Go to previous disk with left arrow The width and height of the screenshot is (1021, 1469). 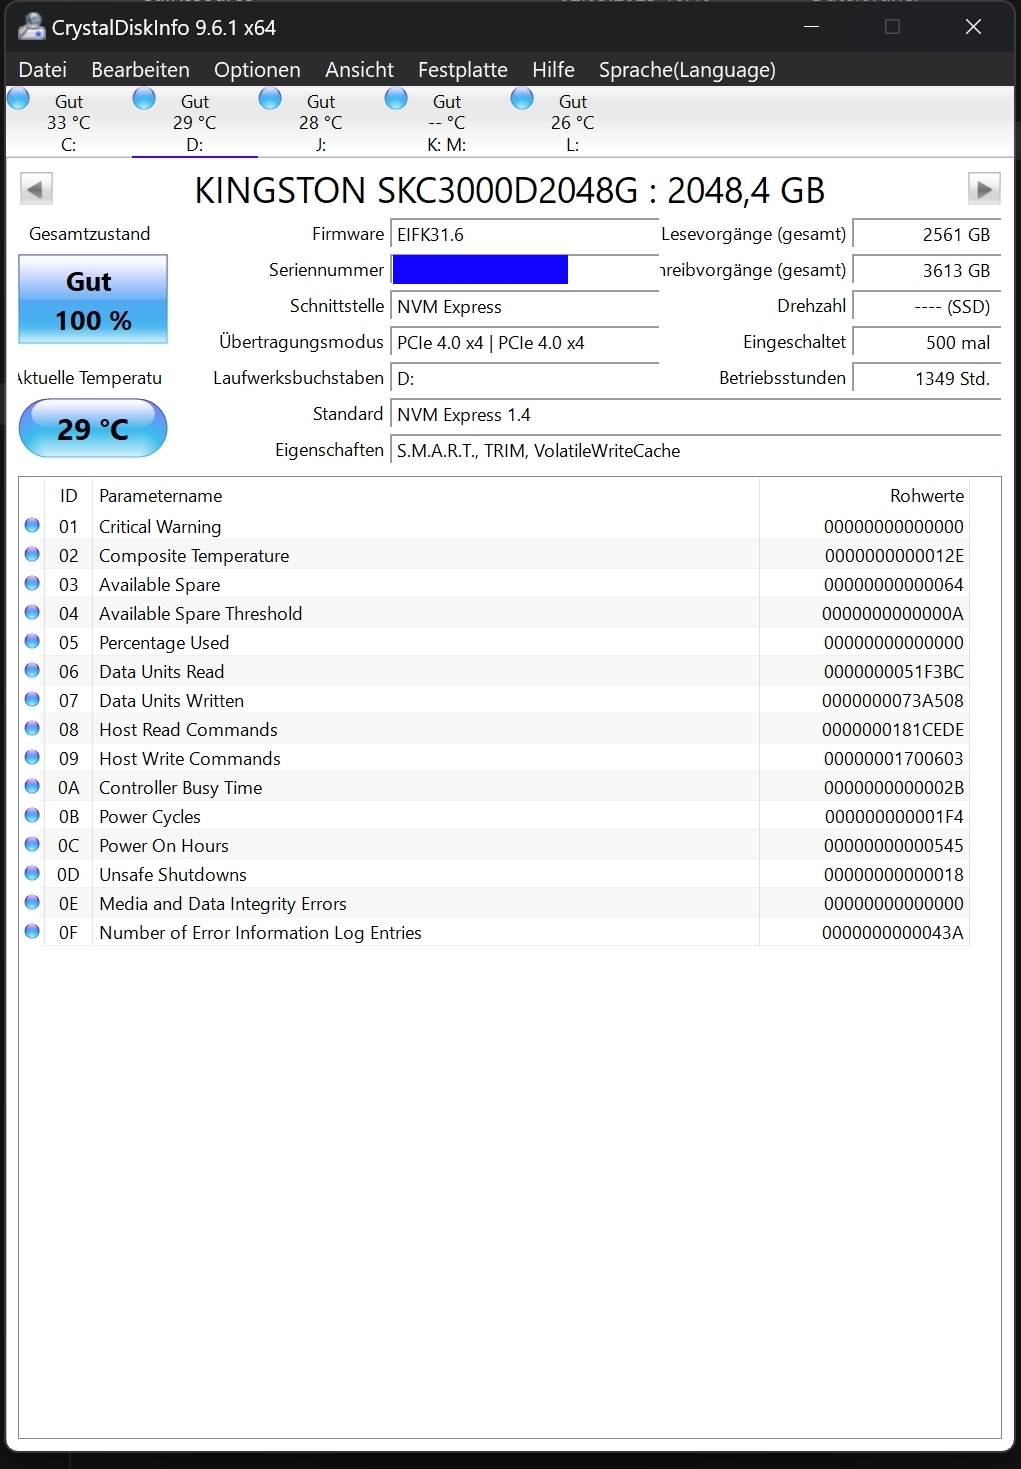click(x=36, y=189)
